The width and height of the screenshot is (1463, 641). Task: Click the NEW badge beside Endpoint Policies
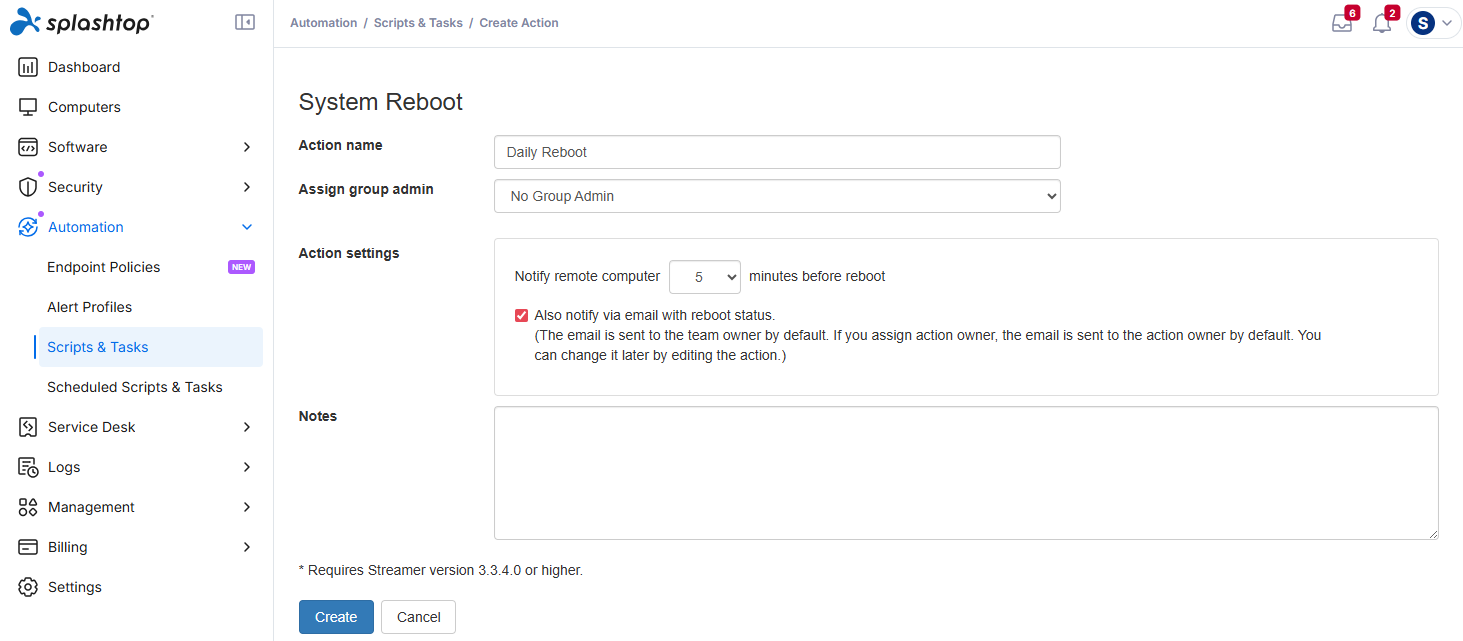point(241,267)
